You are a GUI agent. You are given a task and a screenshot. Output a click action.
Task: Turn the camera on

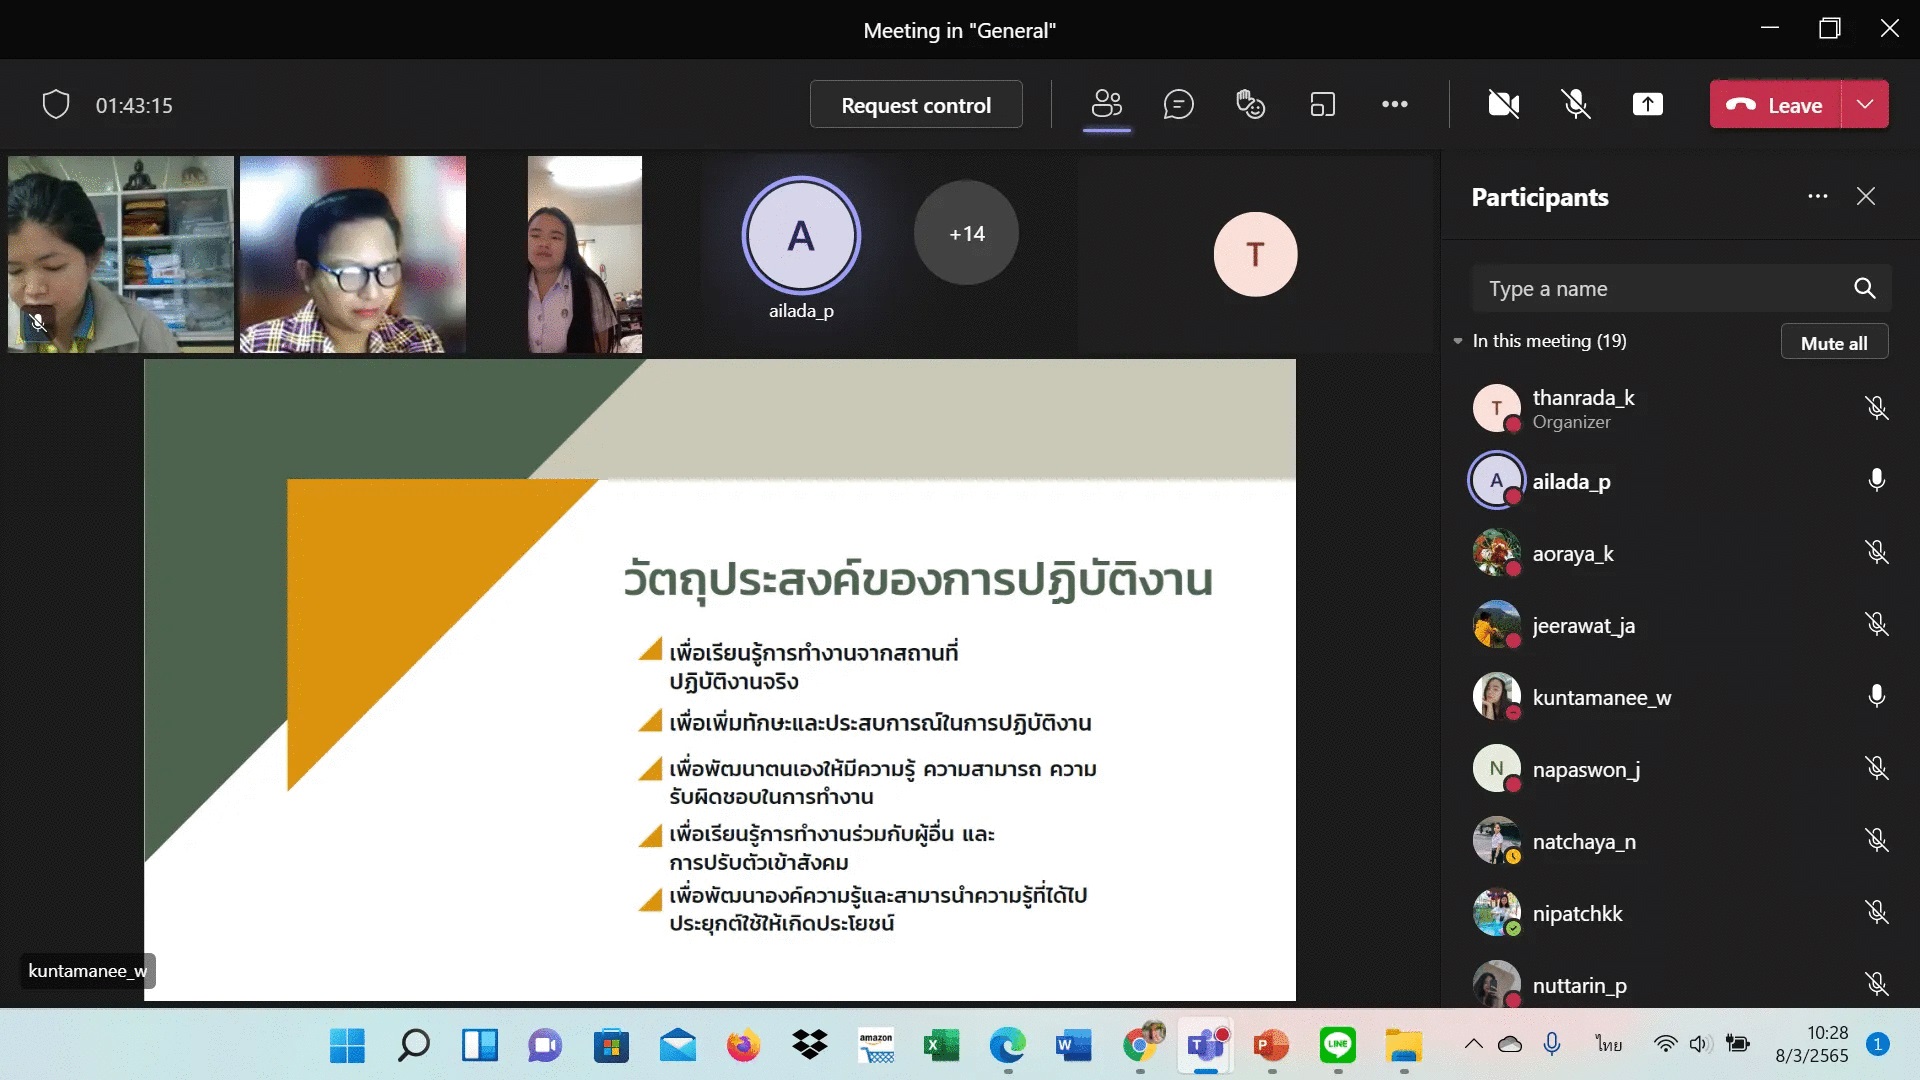click(1503, 104)
